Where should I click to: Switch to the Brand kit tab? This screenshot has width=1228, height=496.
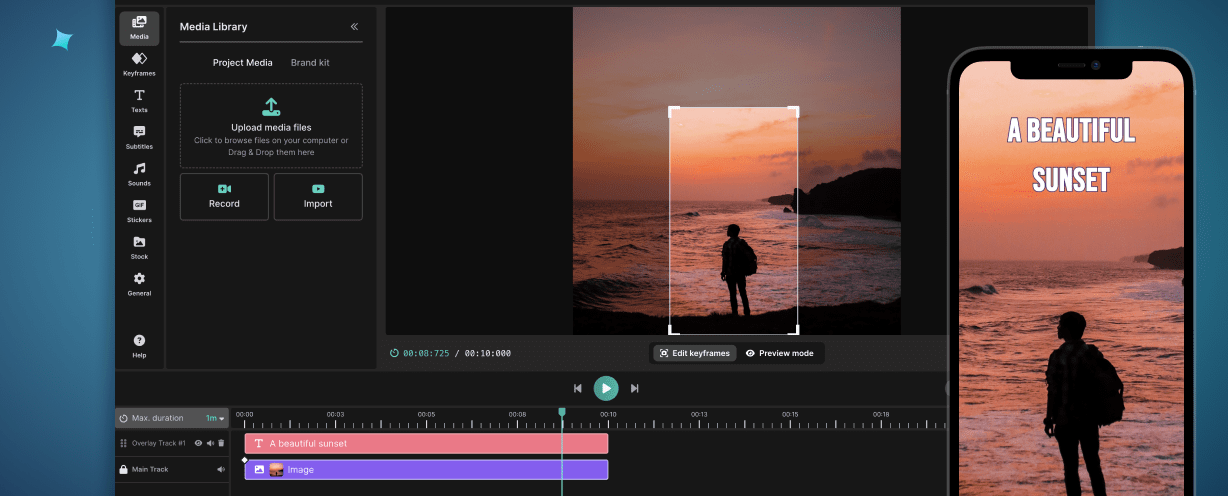pyautogui.click(x=310, y=63)
